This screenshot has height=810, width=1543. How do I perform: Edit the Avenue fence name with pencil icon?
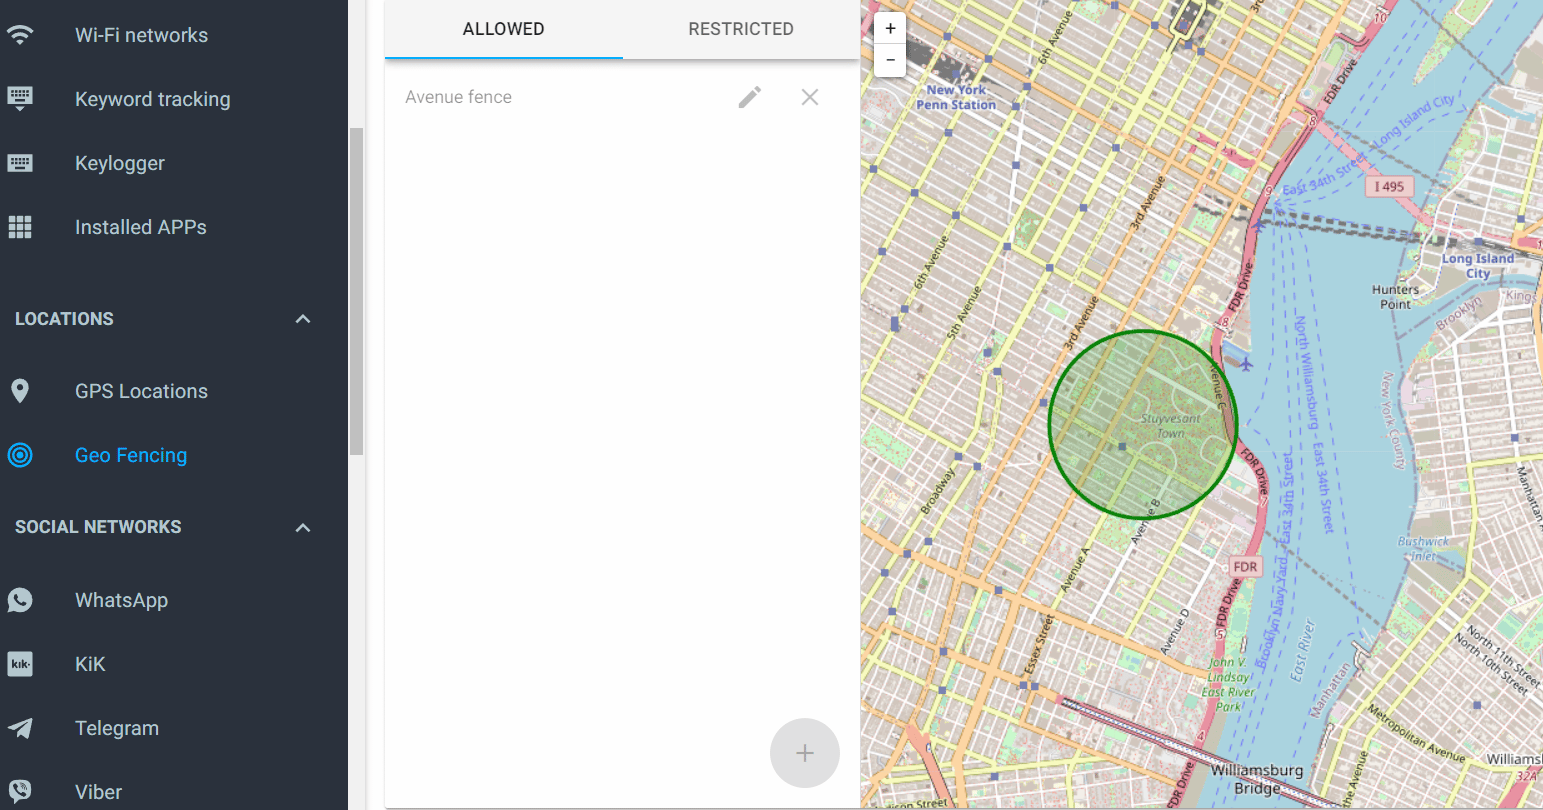750,96
